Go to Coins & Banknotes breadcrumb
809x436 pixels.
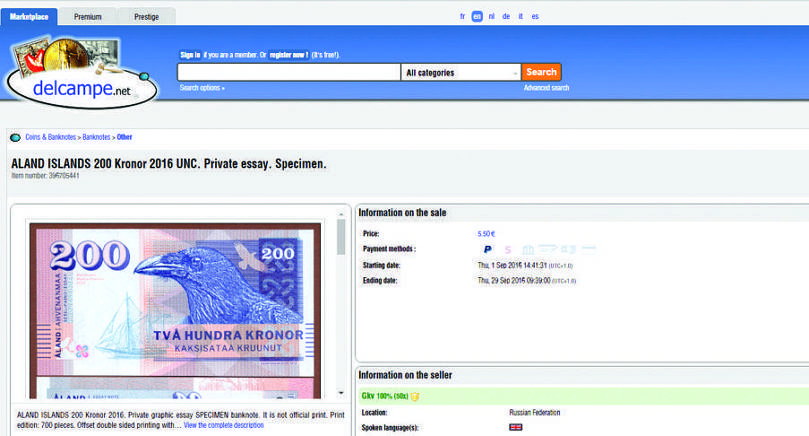tap(51, 137)
